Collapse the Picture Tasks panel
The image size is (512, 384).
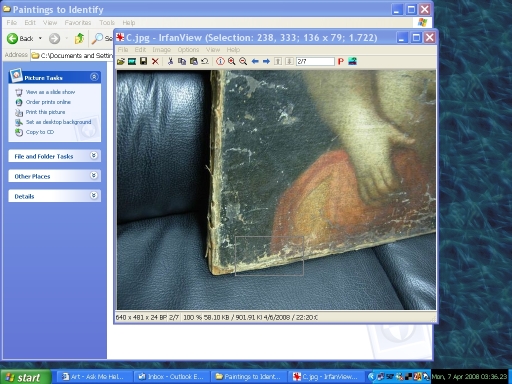94,77
